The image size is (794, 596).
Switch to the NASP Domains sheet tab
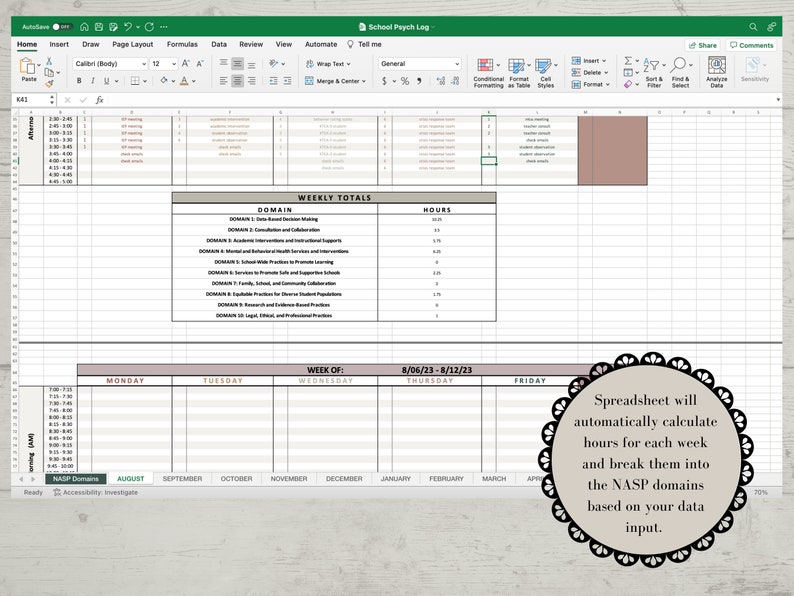[x=75, y=479]
